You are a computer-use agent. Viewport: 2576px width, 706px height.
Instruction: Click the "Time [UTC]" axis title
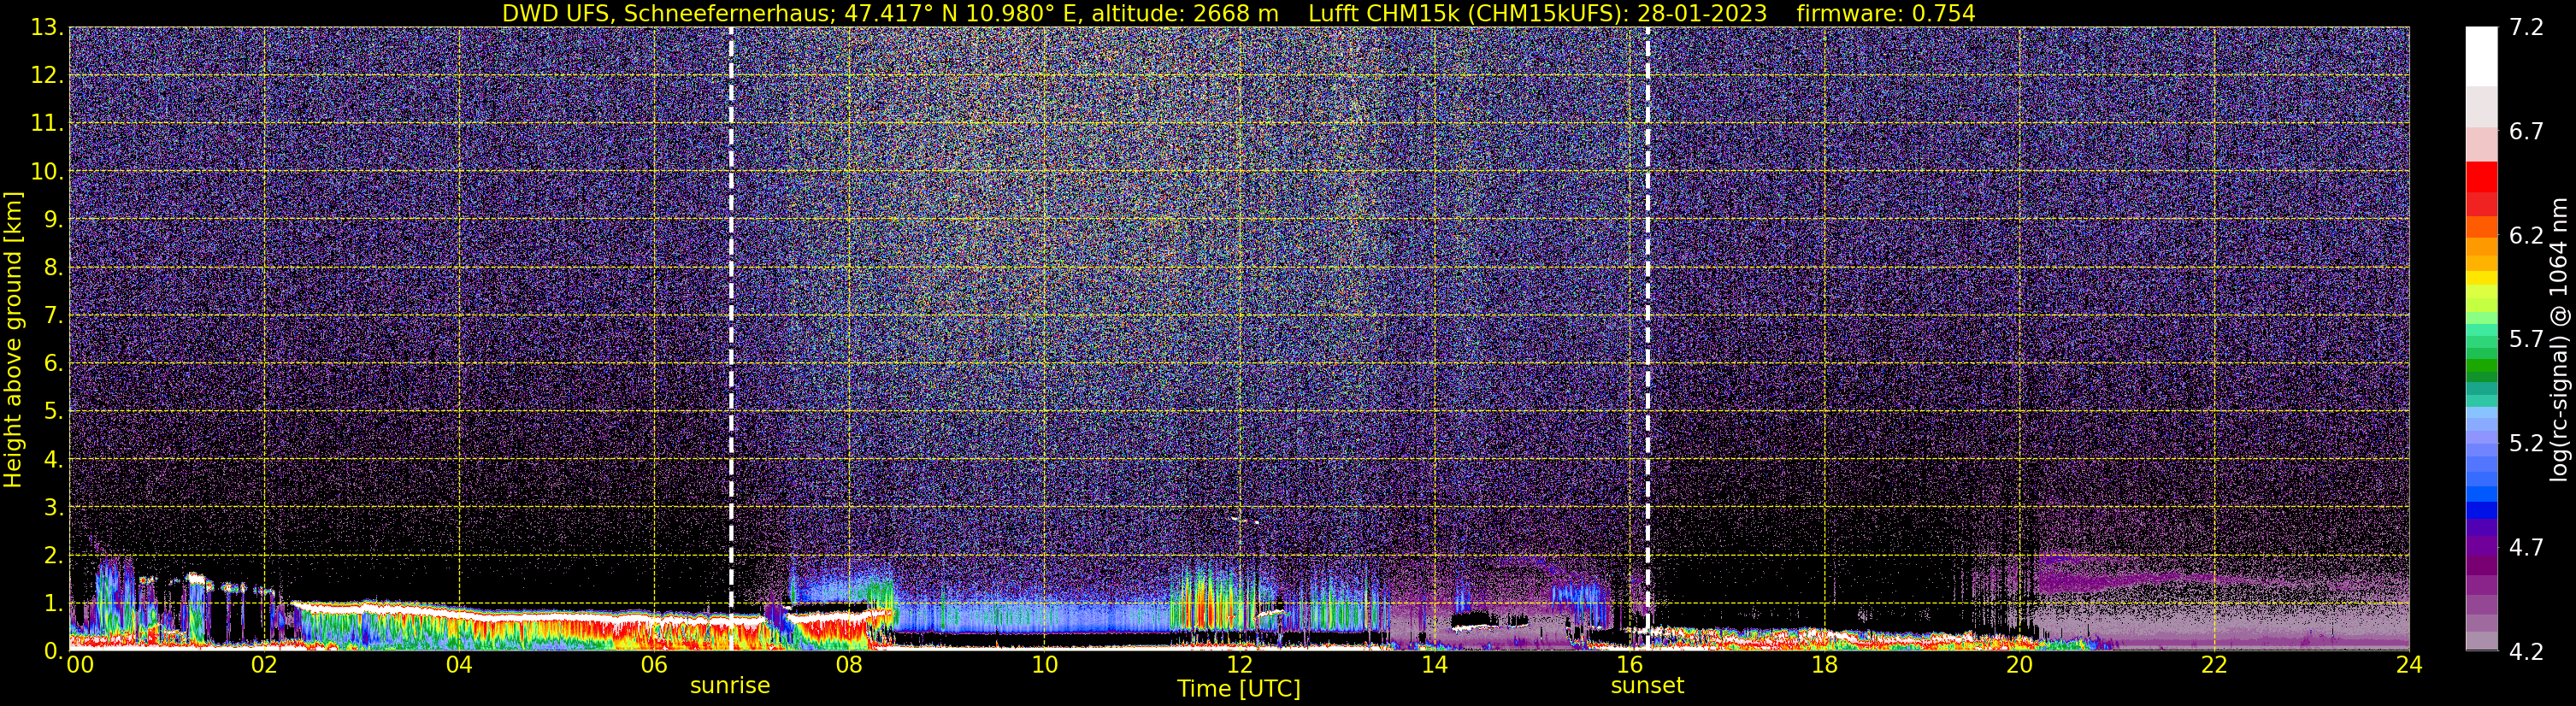[1239, 689]
